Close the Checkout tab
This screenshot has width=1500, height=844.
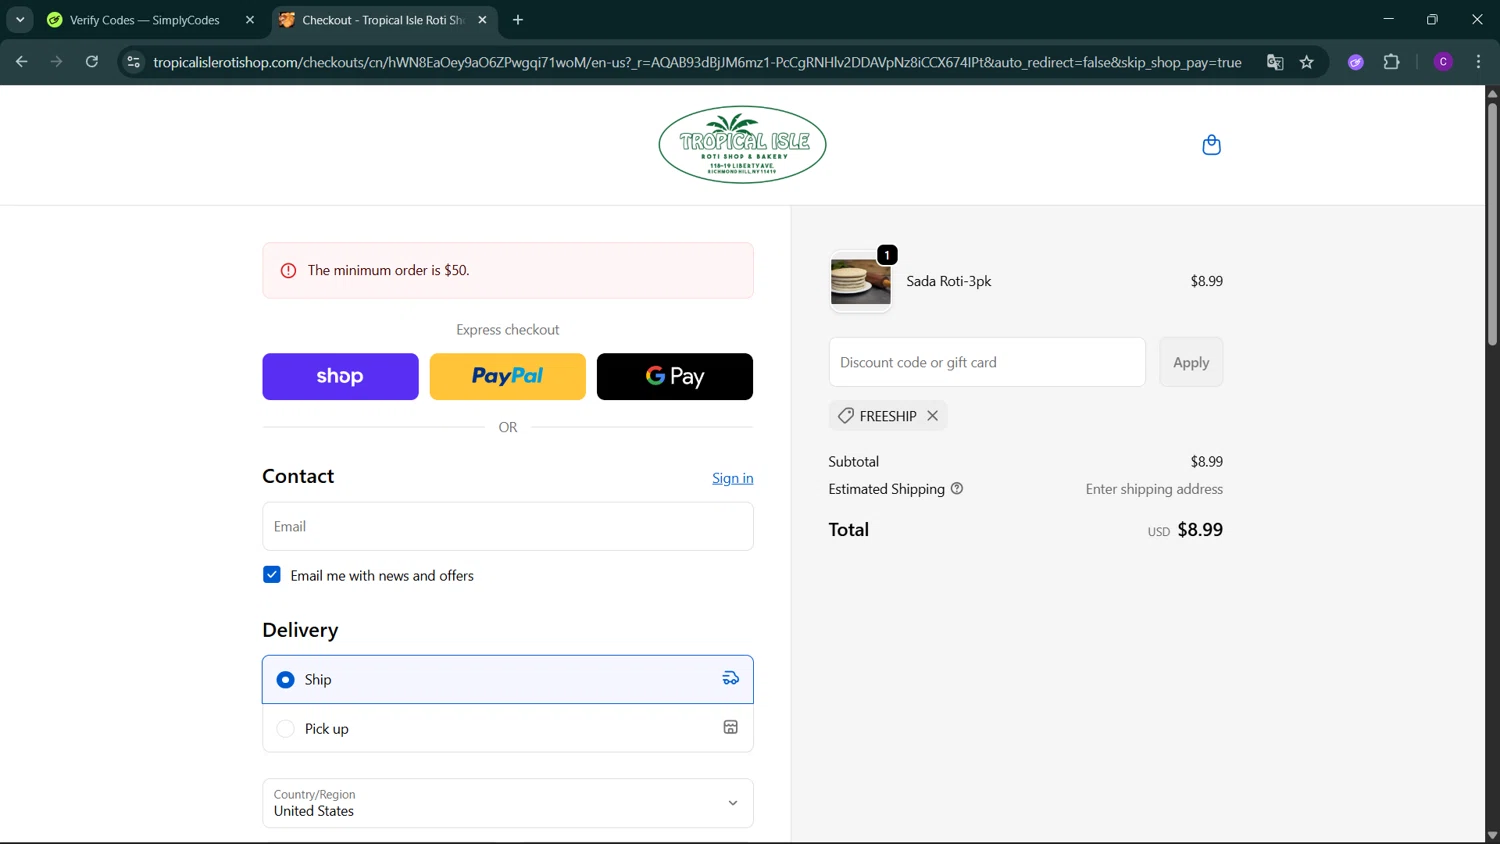[482, 20]
